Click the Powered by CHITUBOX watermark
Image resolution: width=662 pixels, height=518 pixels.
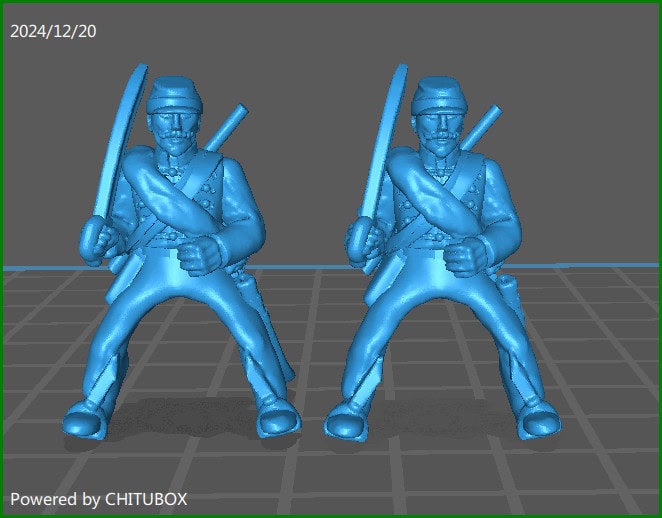tap(99, 498)
